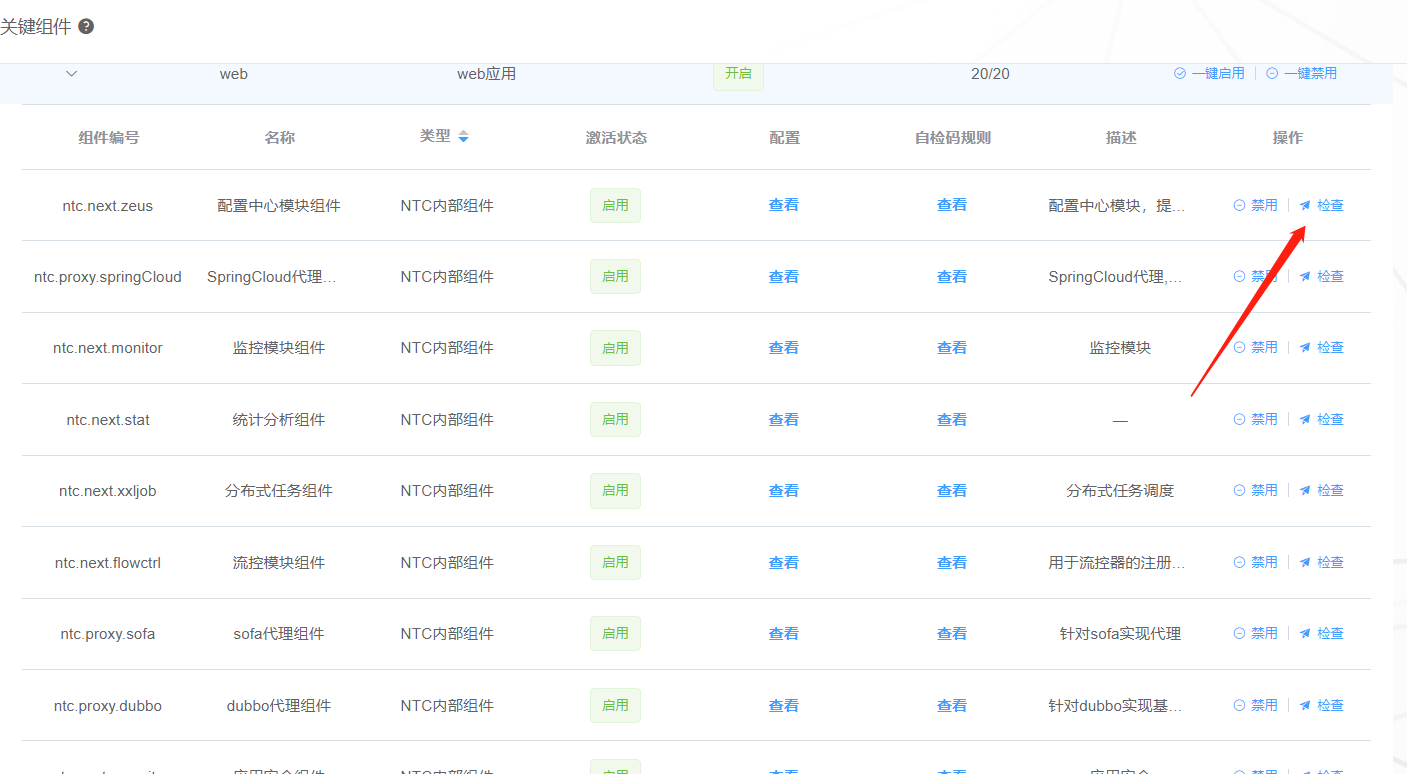The height and width of the screenshot is (774, 1407).
Task: Click 检查 for ntc.next.monitor
Action: (x=1321, y=347)
